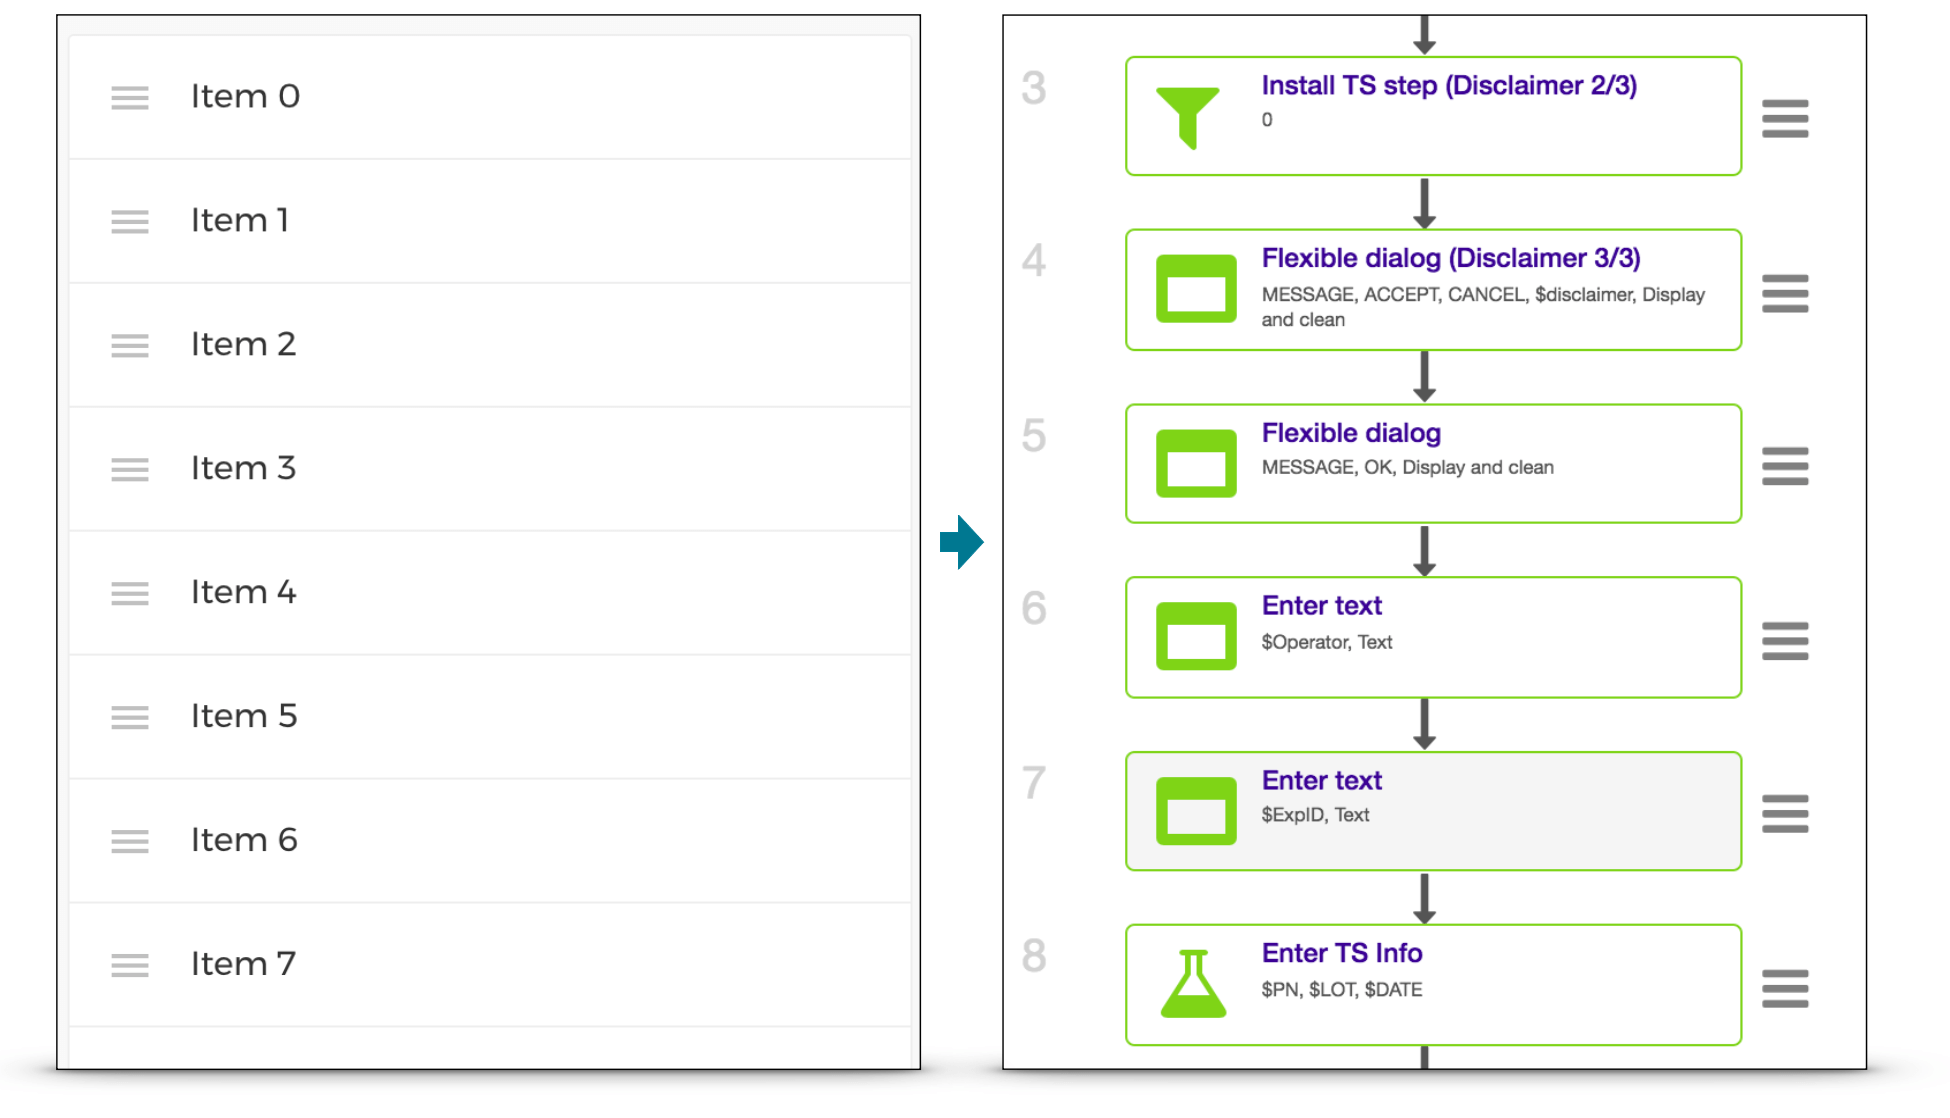Select the Item 1 list row
The width and height of the screenshot is (1950, 1118).
tap(489, 221)
